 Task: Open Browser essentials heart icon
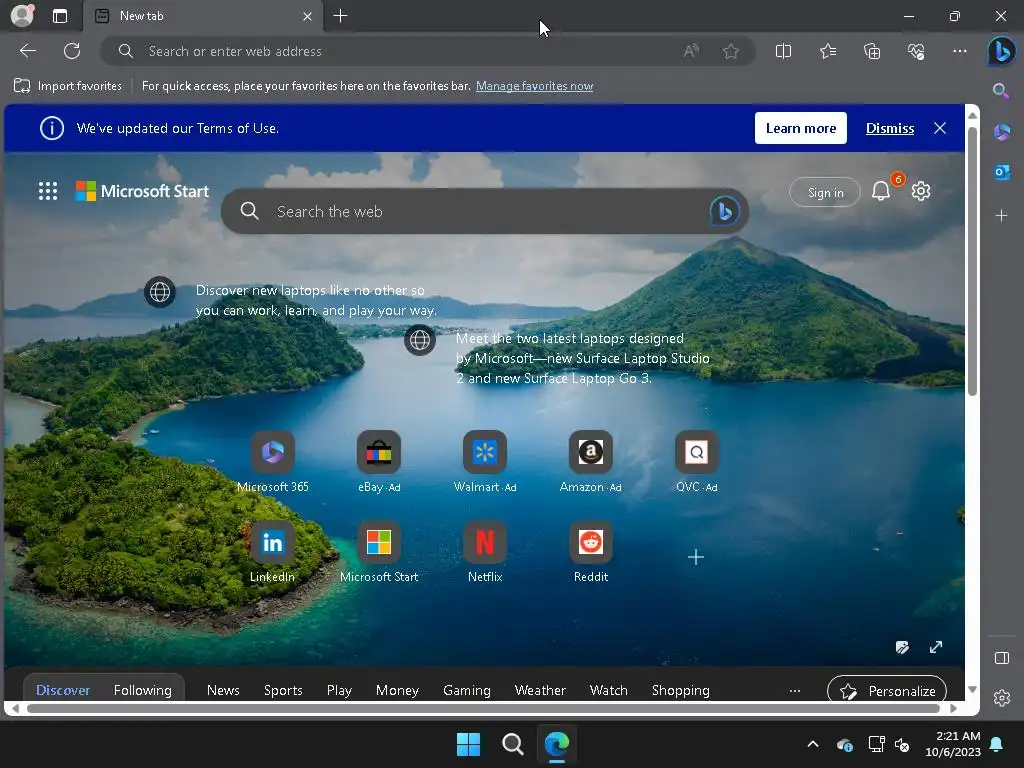[x=916, y=51]
